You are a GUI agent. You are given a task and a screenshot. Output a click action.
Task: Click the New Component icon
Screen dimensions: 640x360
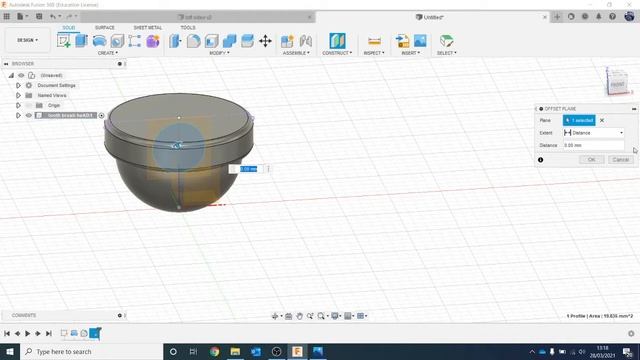(x=287, y=41)
